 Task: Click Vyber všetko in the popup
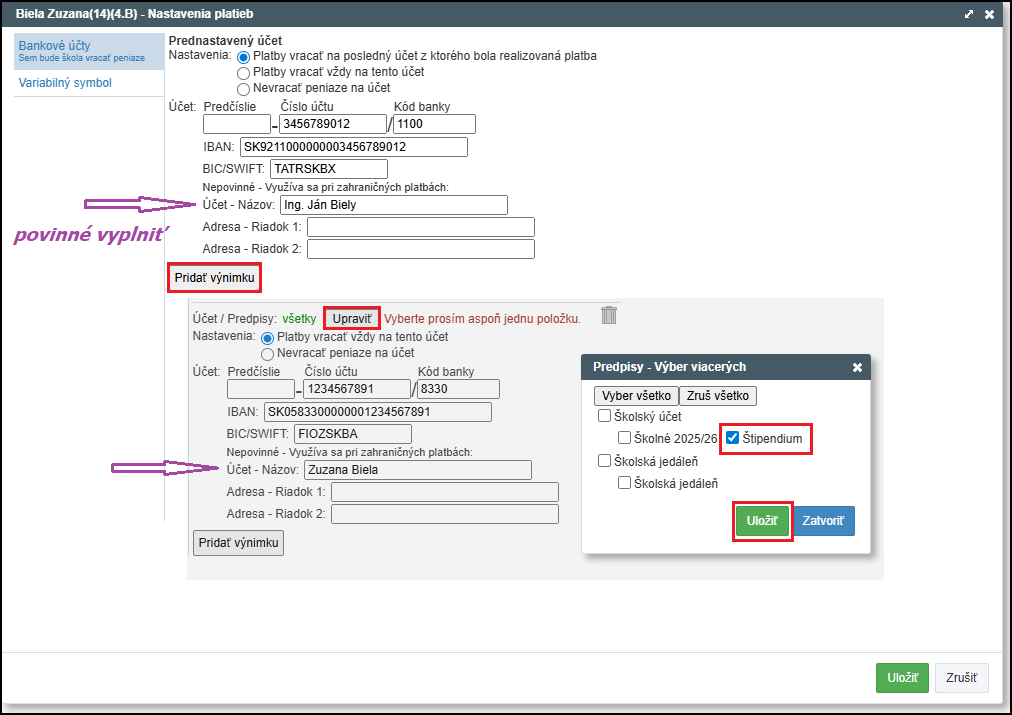click(x=636, y=395)
